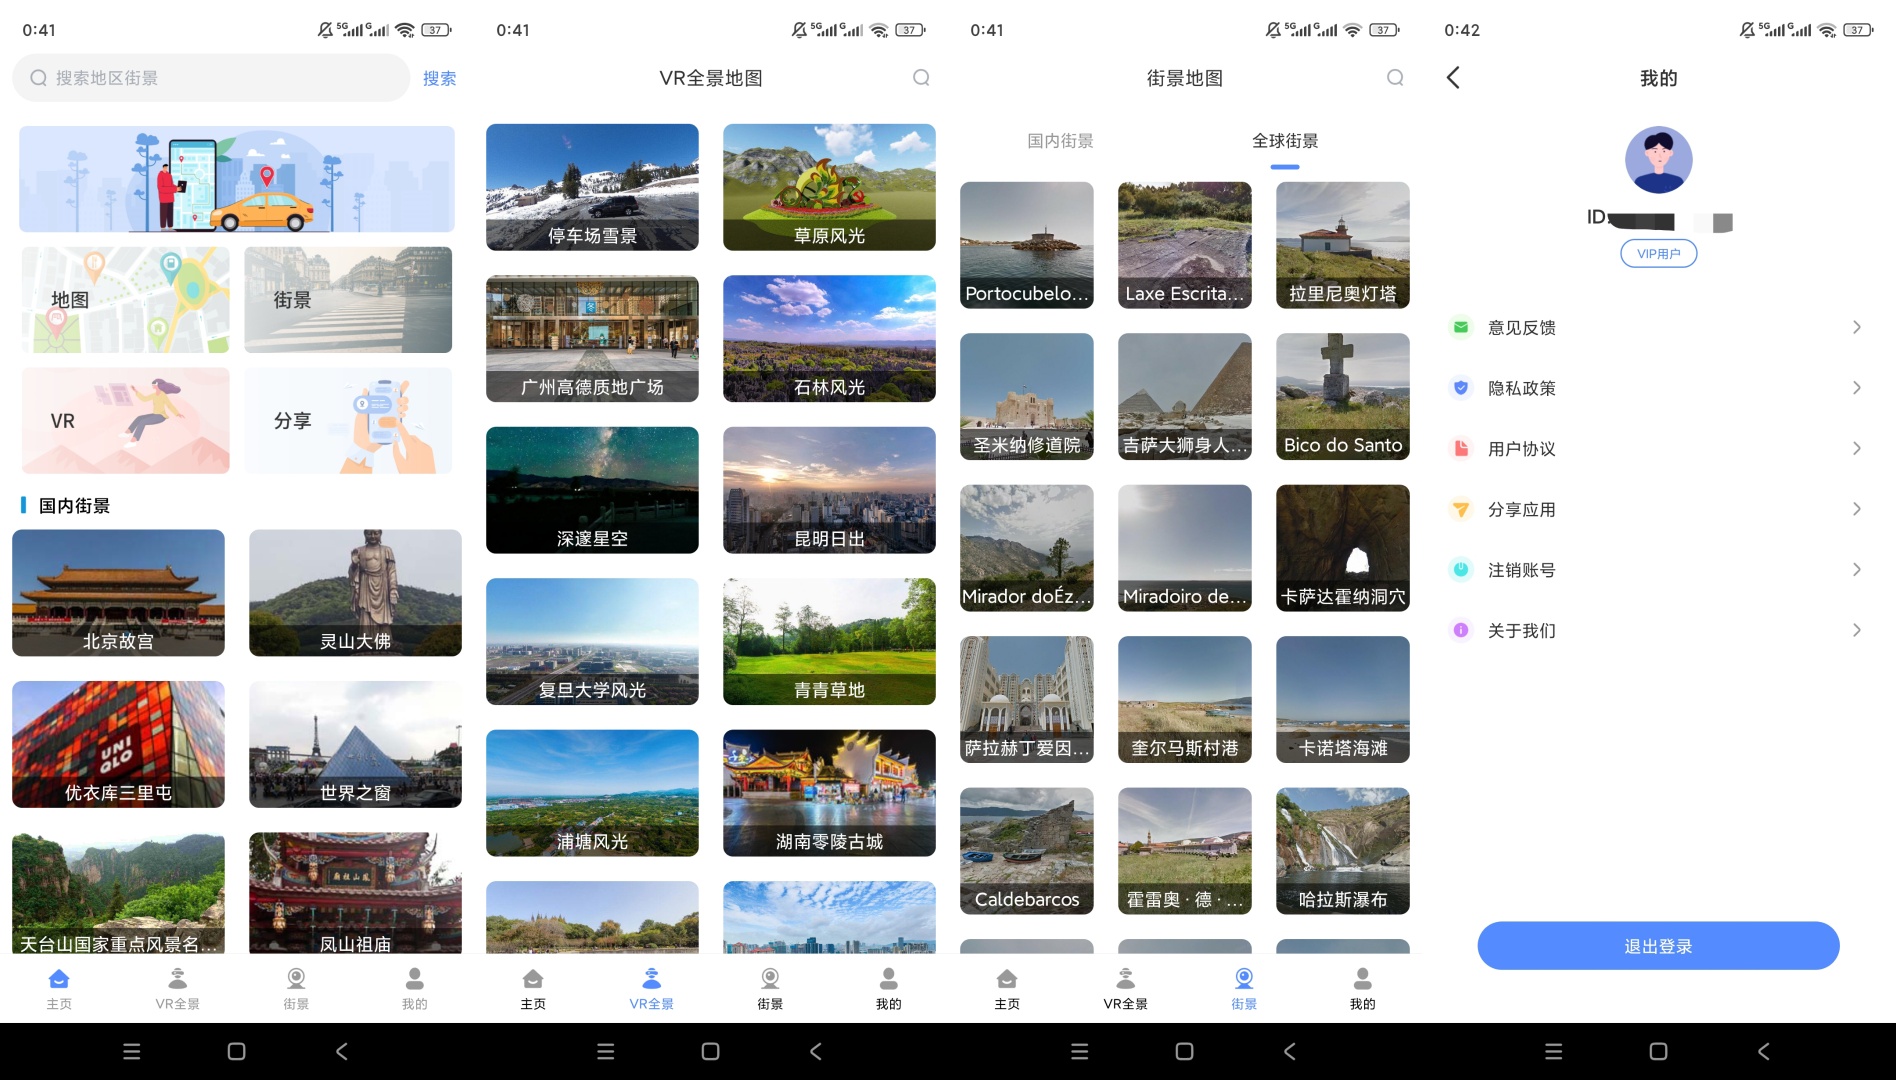Expand the 意见反馈 row chevron
Viewport: 1896px width, 1080px height.
[1857, 327]
